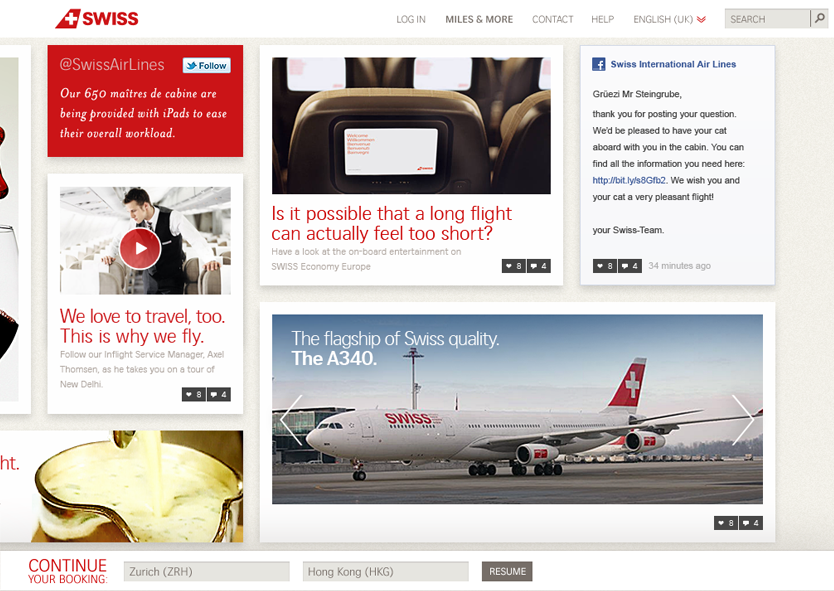Like the long flight entertainment article
The image size is (834, 591).
(x=514, y=266)
